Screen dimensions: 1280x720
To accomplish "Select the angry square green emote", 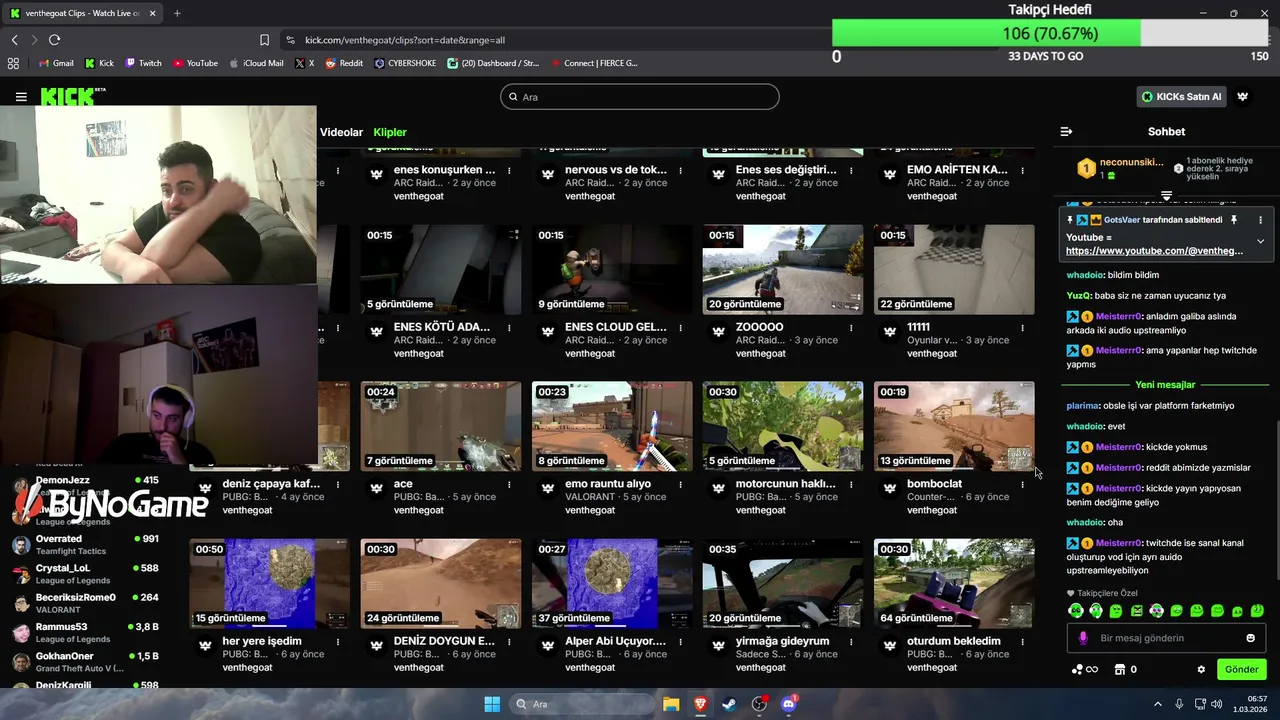I will coord(1136,610).
